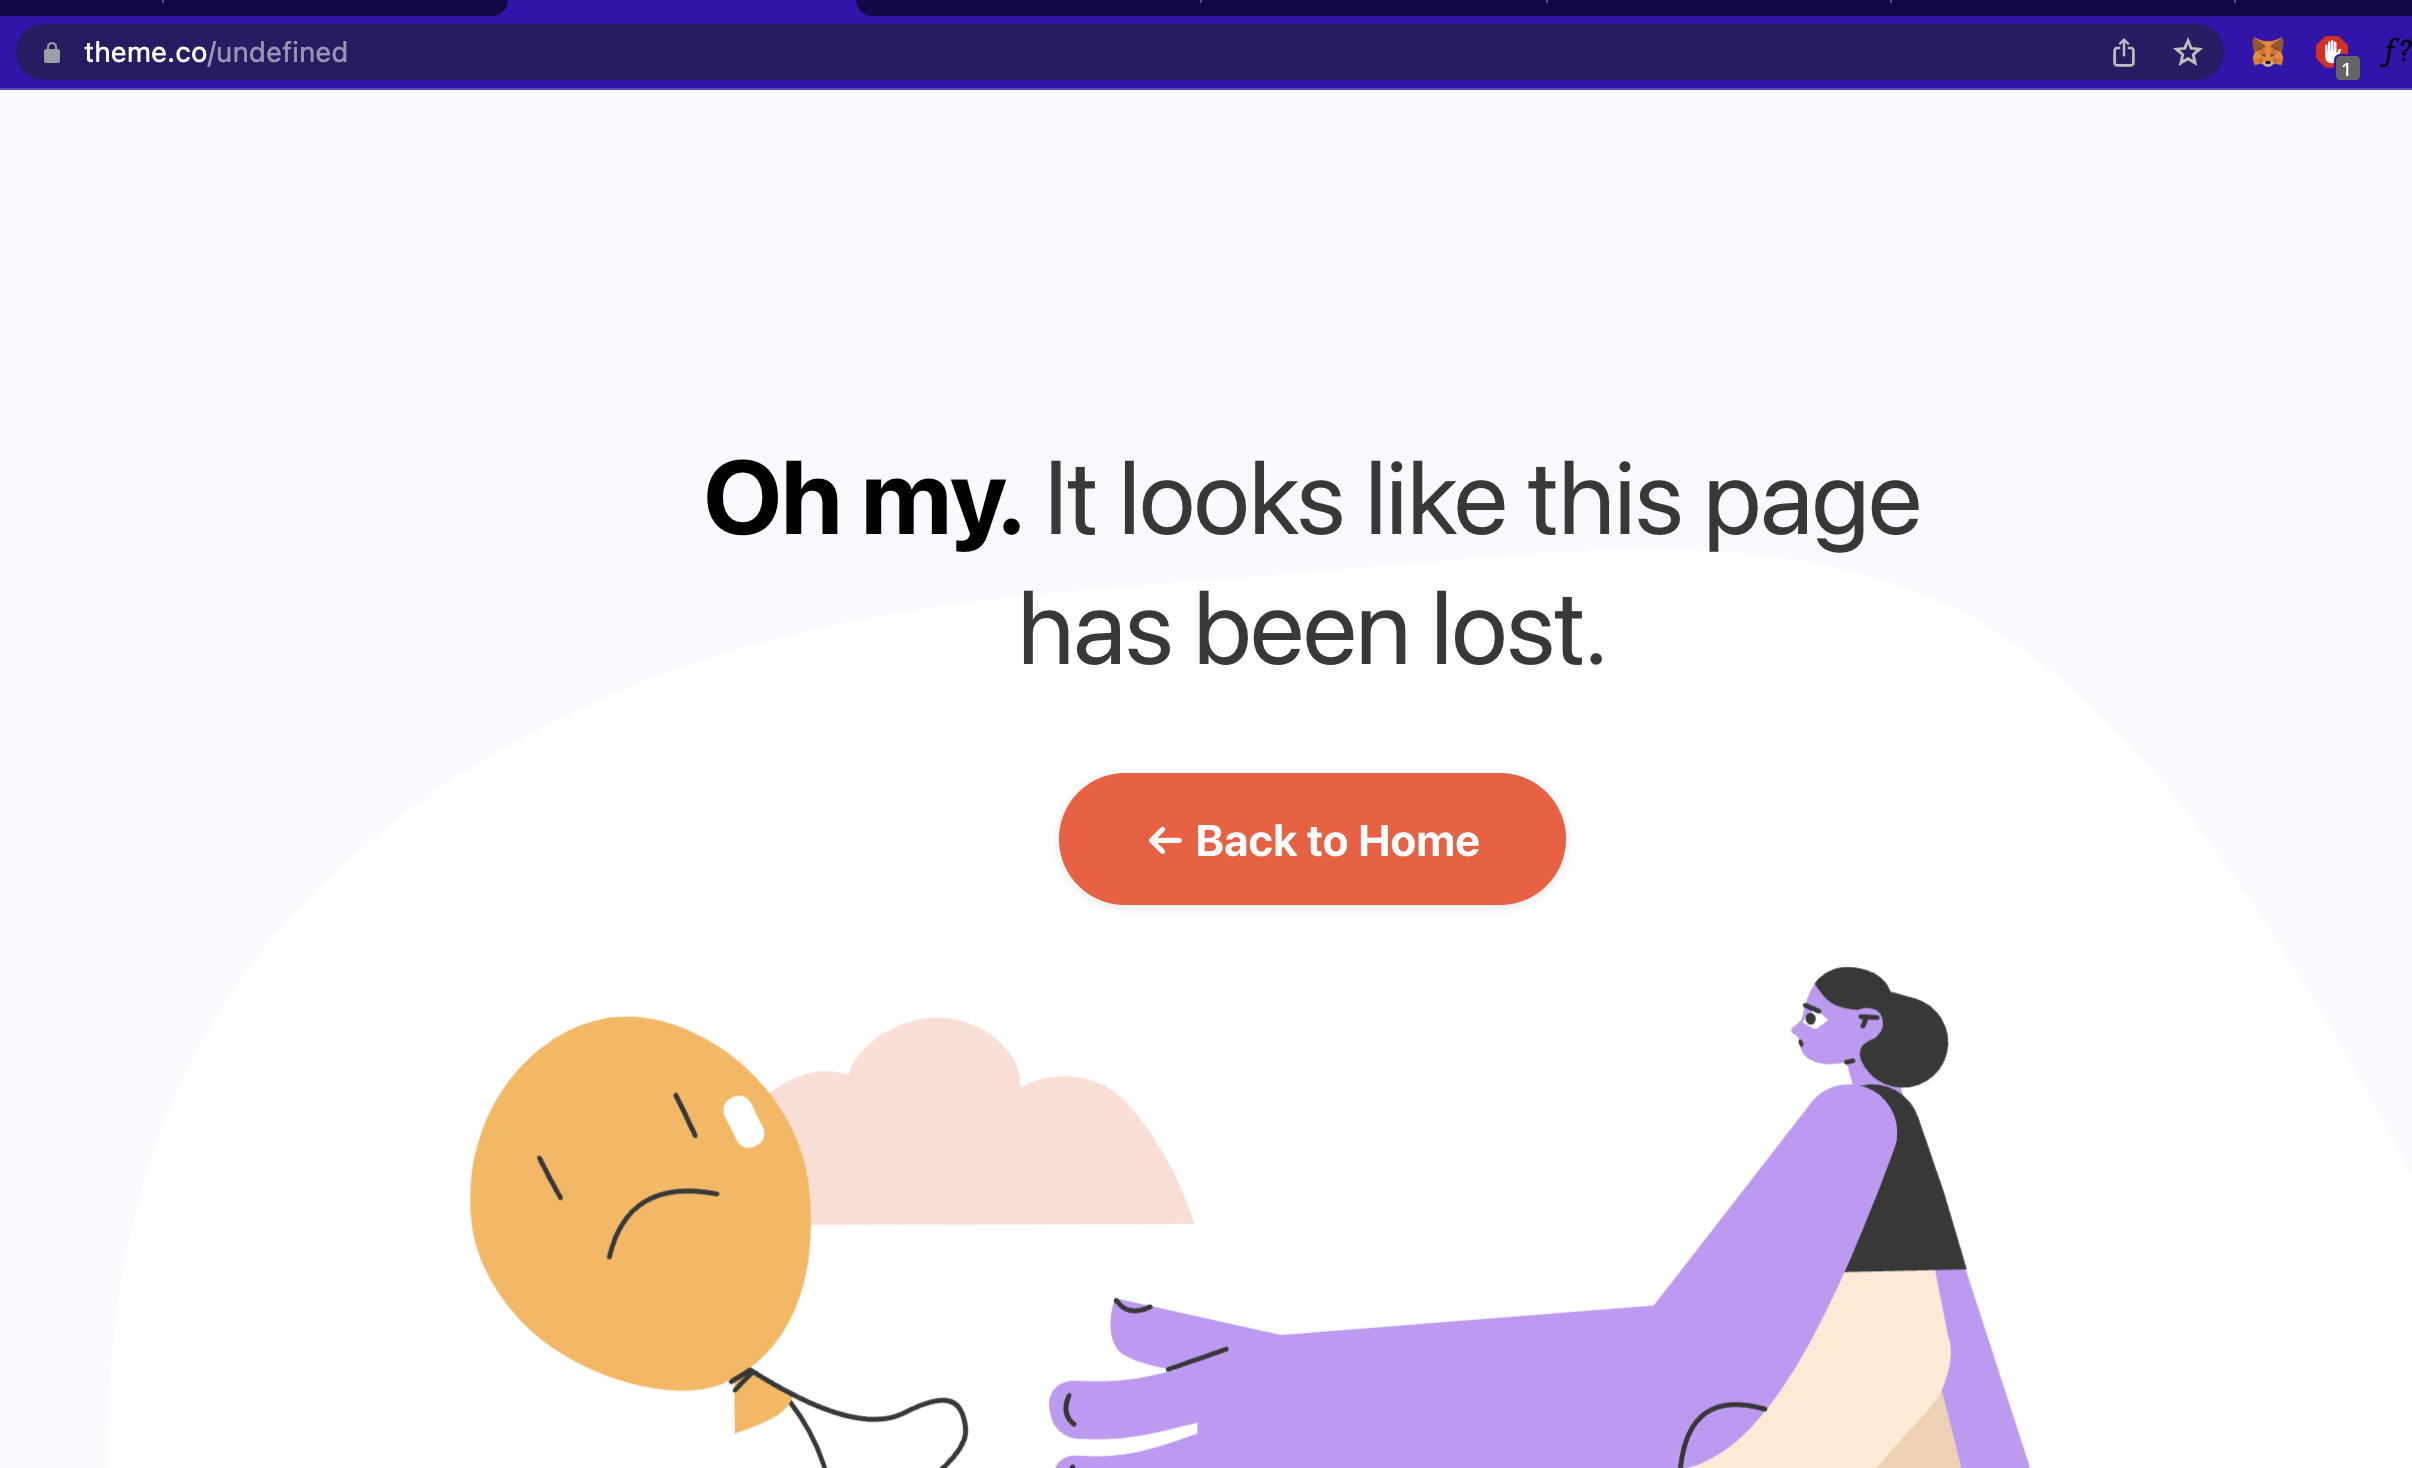Open the MetaMask fox extension
This screenshot has width=2412, height=1468.
(x=2267, y=52)
